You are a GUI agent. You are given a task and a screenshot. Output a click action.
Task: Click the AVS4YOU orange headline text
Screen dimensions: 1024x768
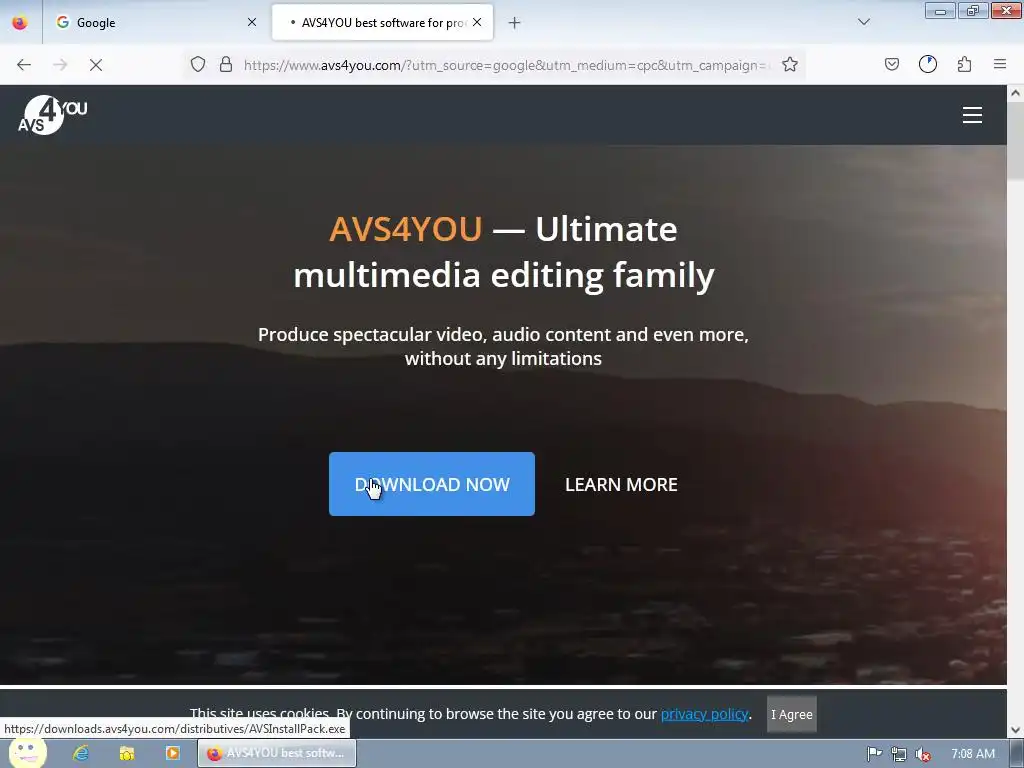click(x=406, y=229)
